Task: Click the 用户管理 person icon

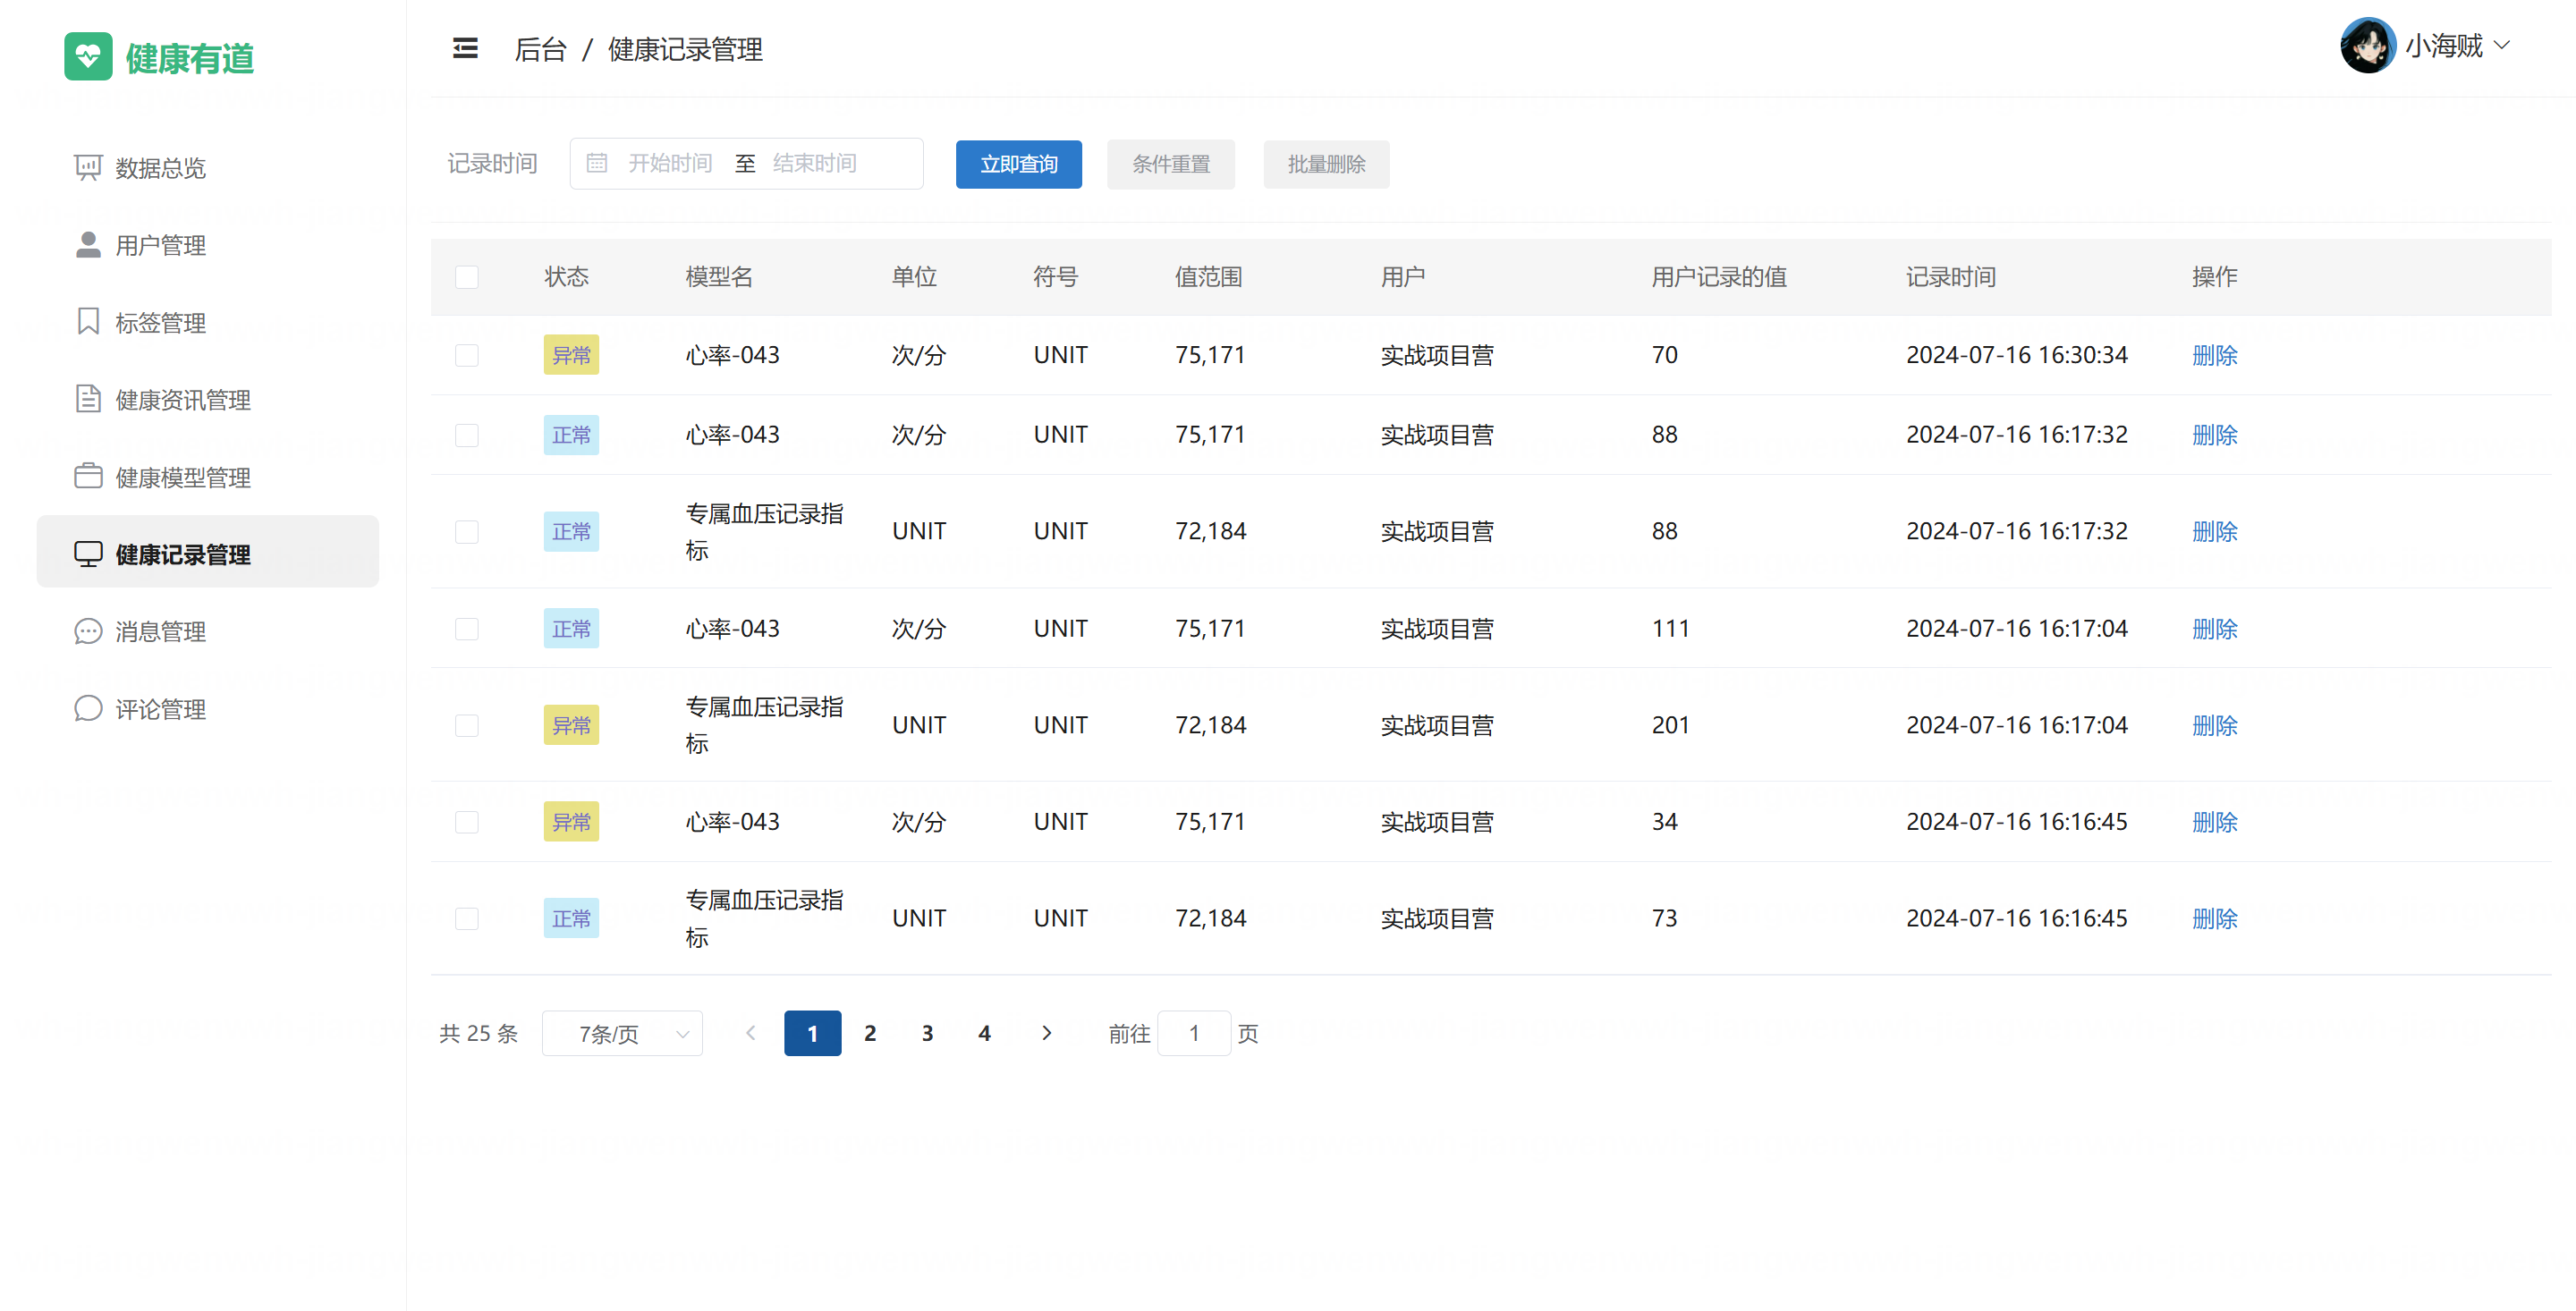Action: click(x=88, y=245)
